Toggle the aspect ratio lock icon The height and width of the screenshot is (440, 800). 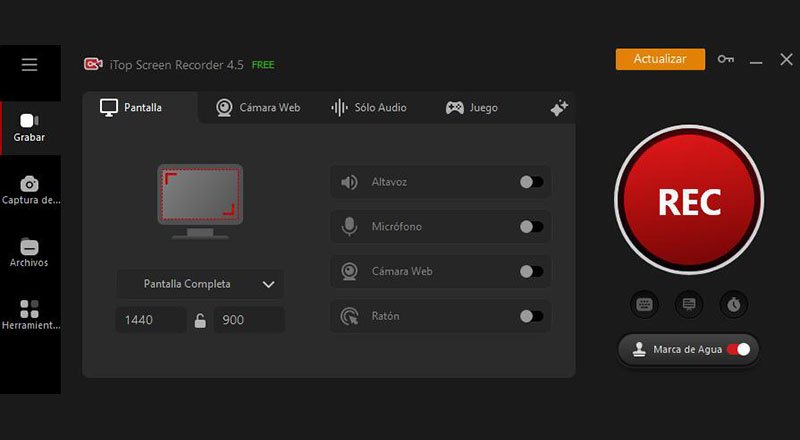200,321
